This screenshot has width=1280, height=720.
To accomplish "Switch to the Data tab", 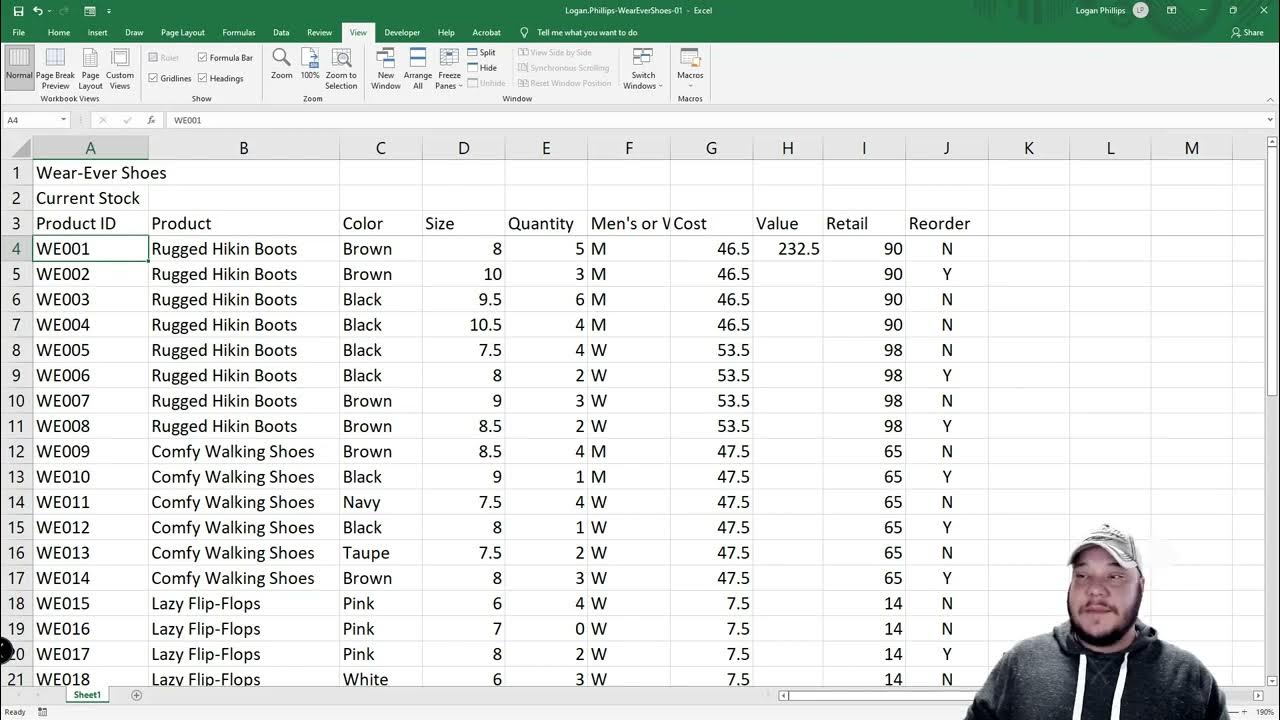I will tap(281, 32).
